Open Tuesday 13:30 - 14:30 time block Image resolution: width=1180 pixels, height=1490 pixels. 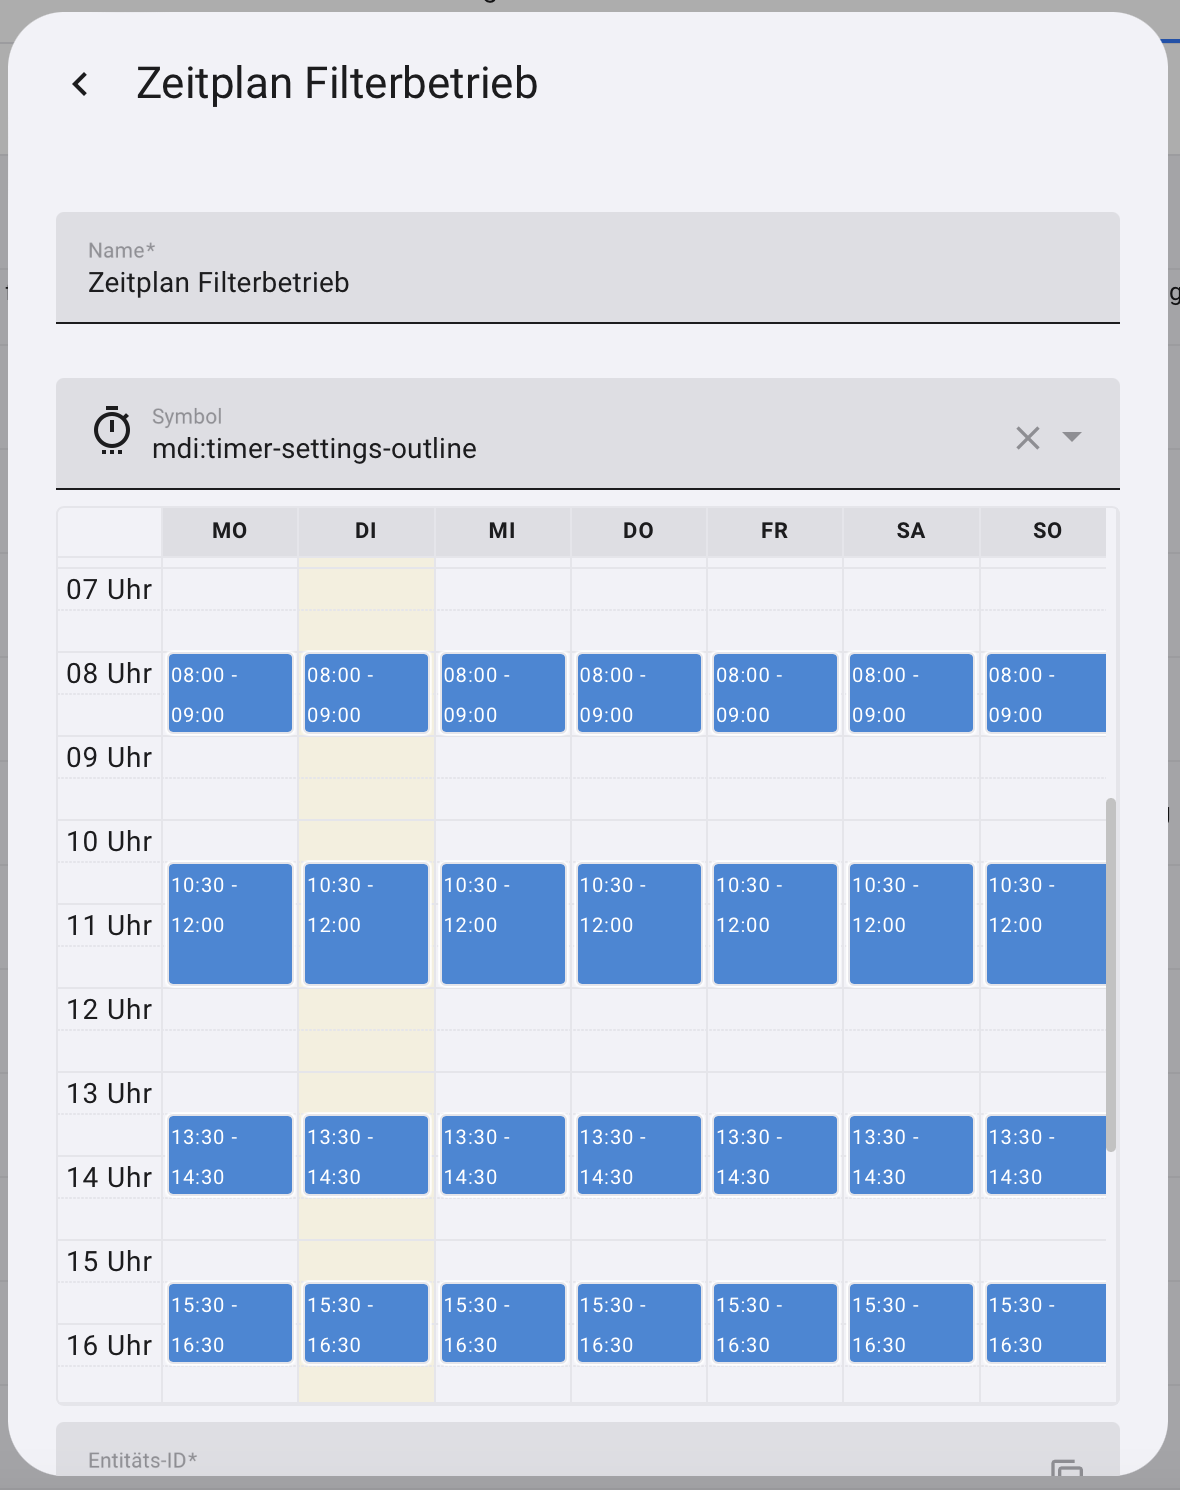[366, 1155]
